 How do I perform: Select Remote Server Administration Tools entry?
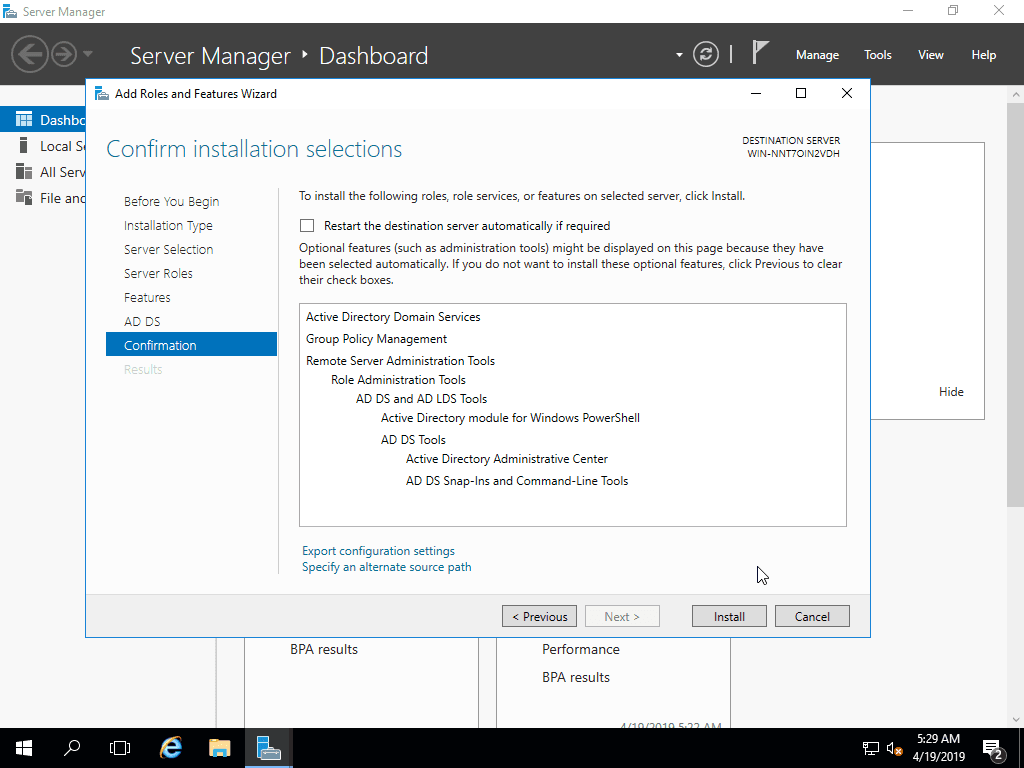point(400,361)
